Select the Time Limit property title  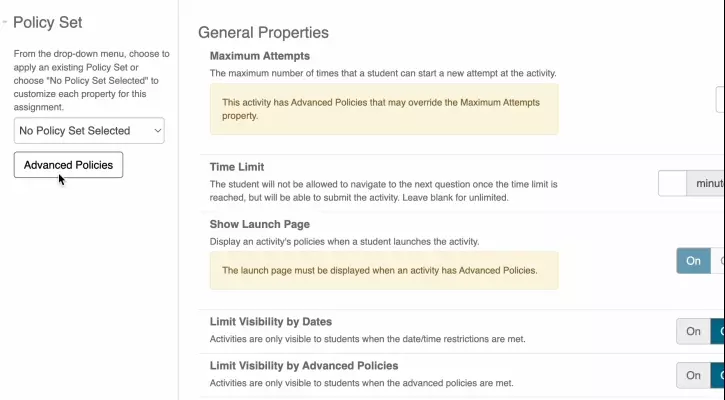point(237,167)
